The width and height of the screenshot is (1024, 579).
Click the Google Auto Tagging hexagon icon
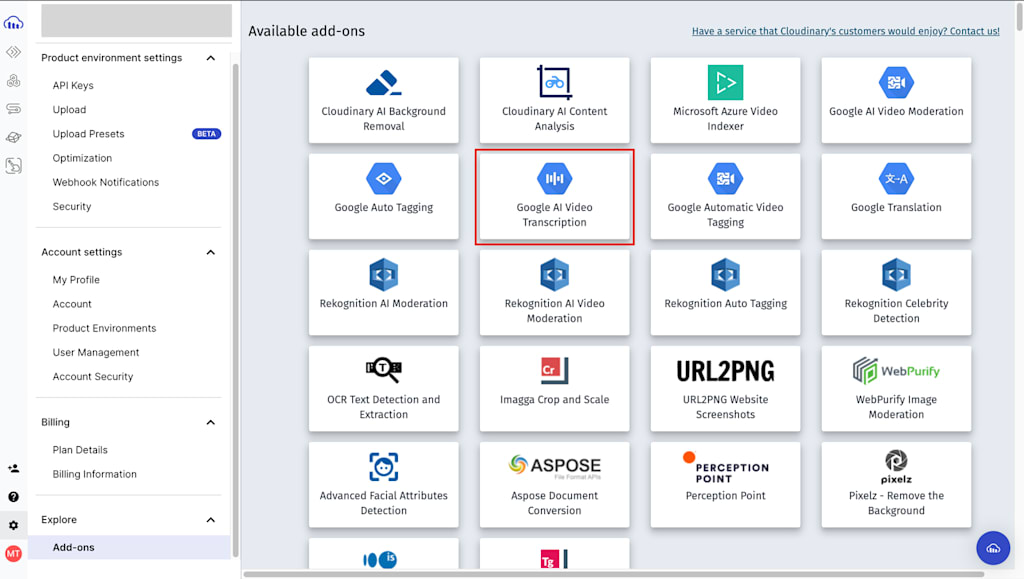[383, 178]
